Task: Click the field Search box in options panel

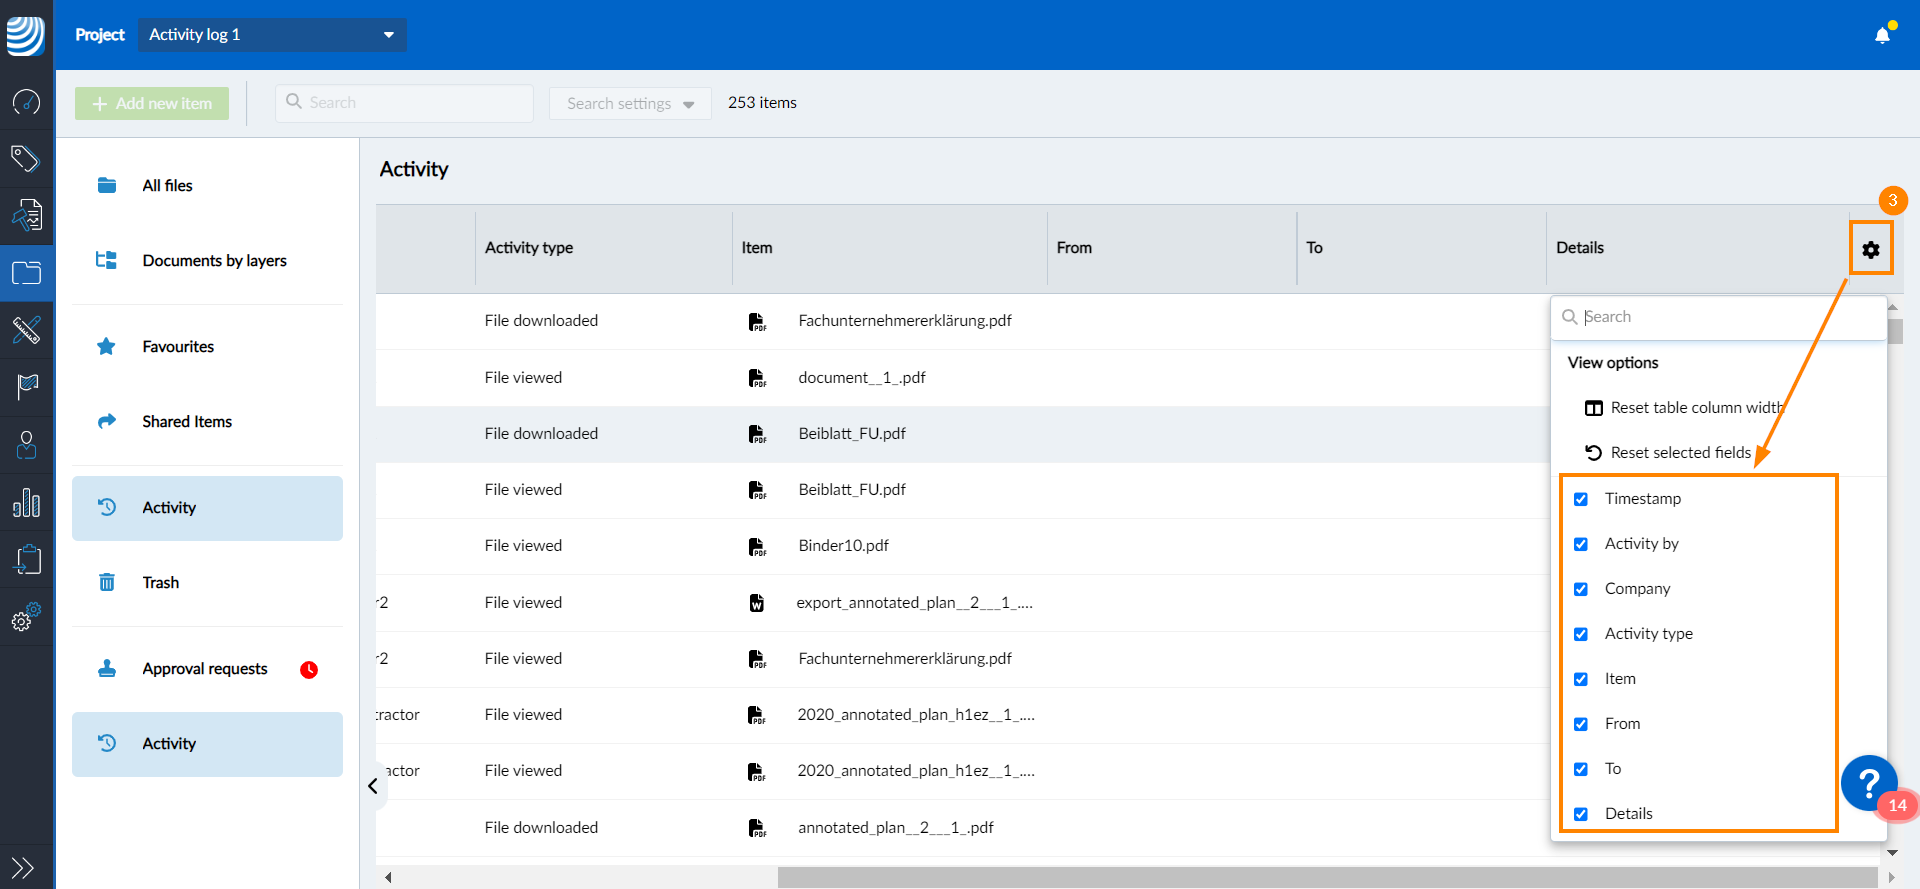Action: click(1718, 317)
